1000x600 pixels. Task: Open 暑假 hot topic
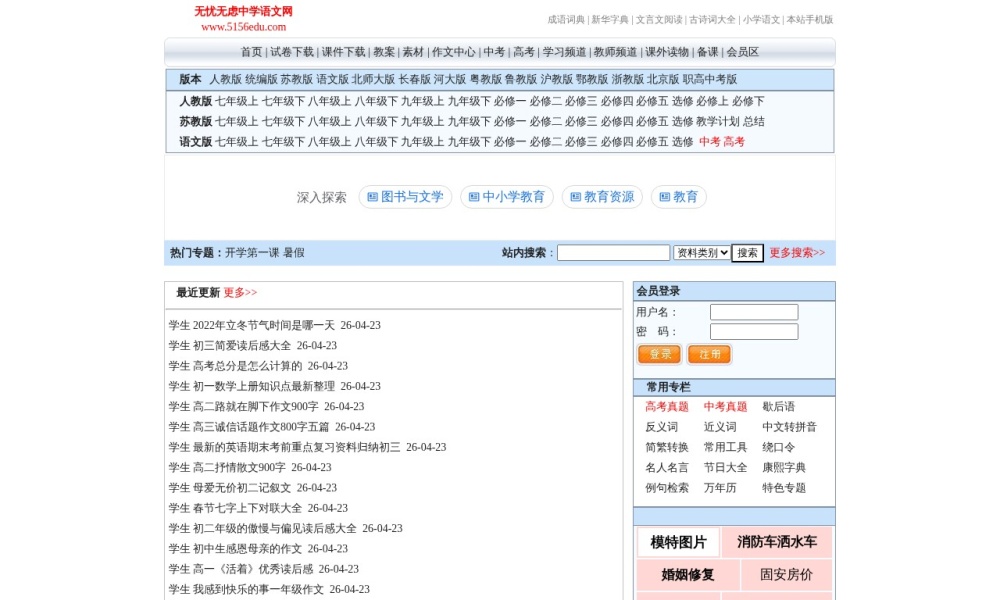(x=294, y=253)
